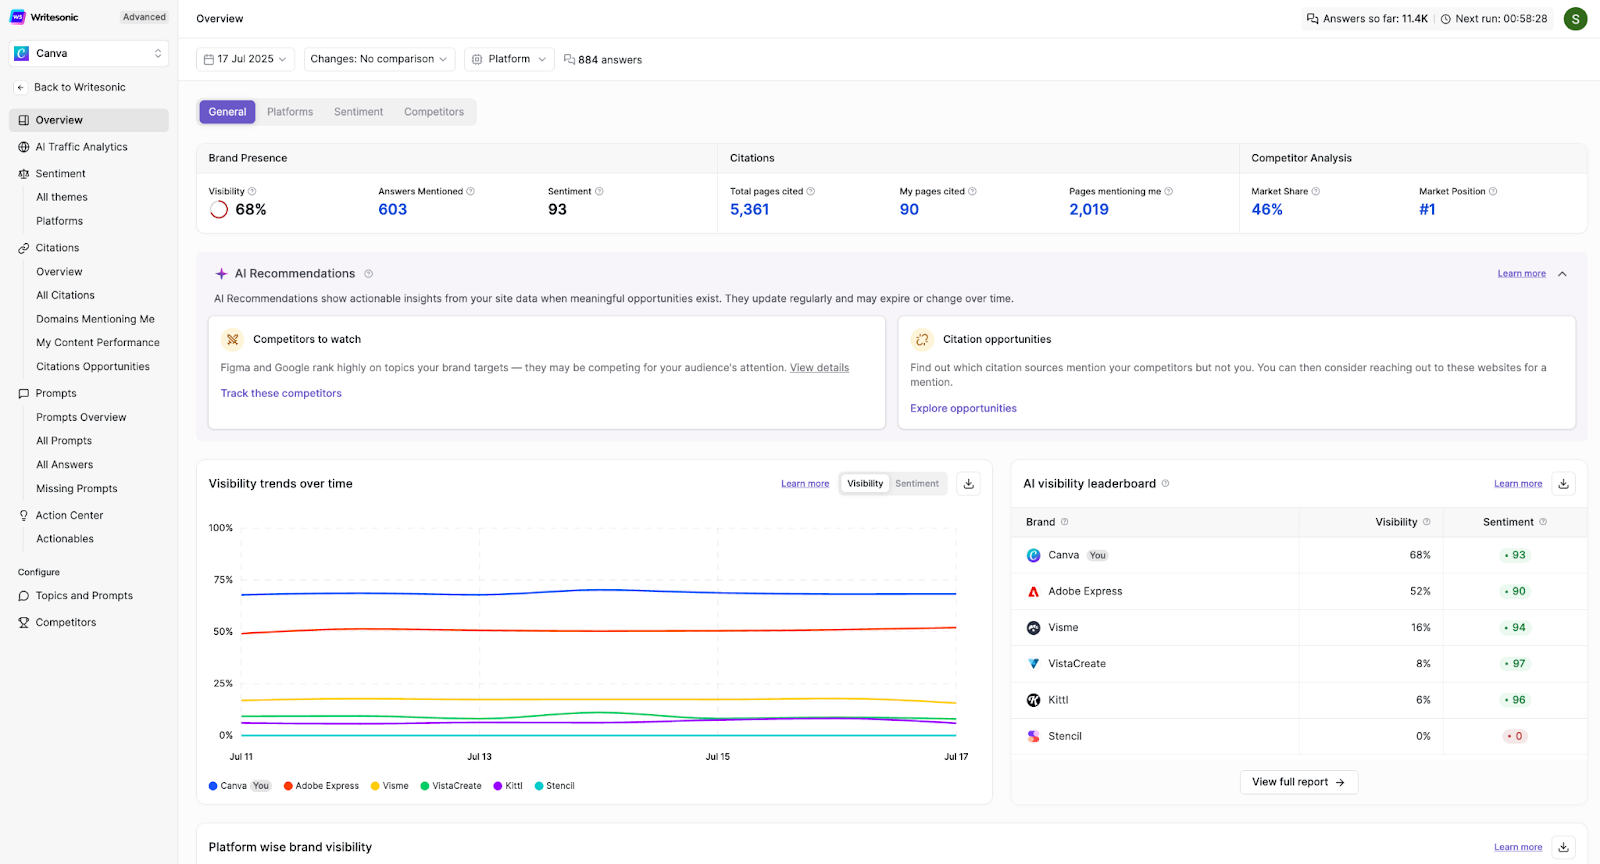This screenshot has height=864, width=1600.
Task: Click the Writesonic logo icon
Action: point(18,17)
